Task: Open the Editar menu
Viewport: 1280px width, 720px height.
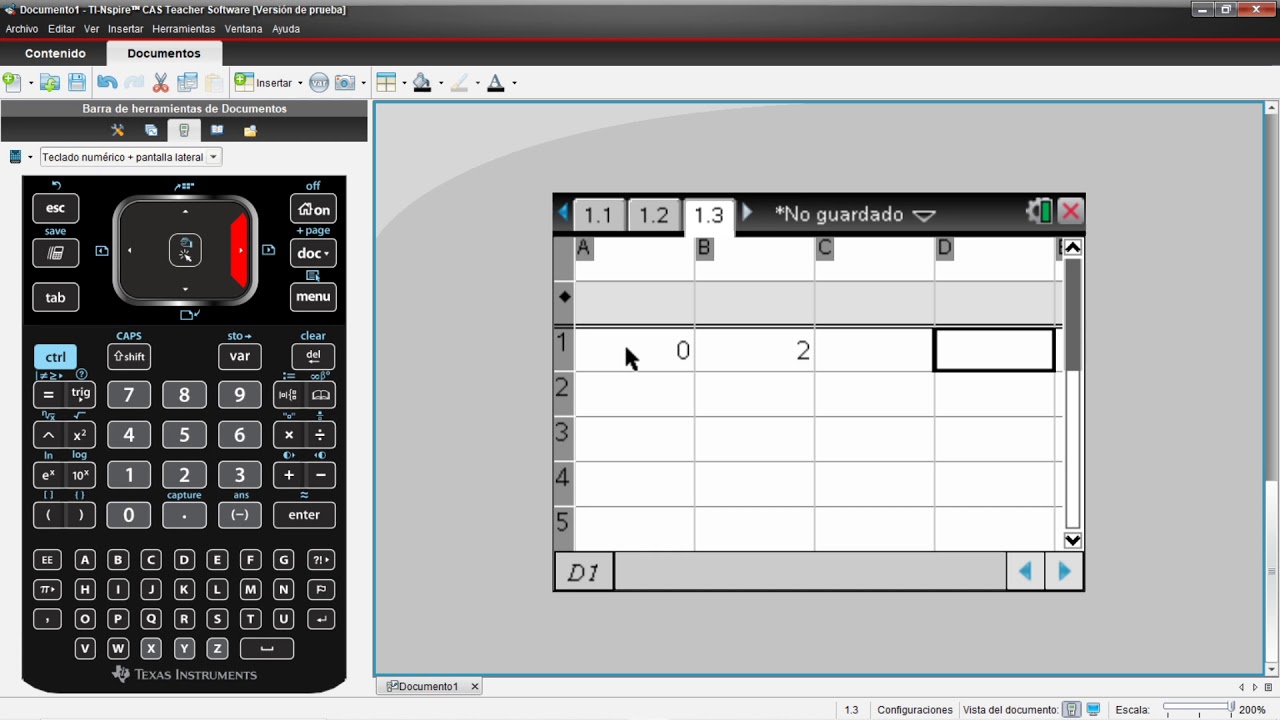Action: 61,29
